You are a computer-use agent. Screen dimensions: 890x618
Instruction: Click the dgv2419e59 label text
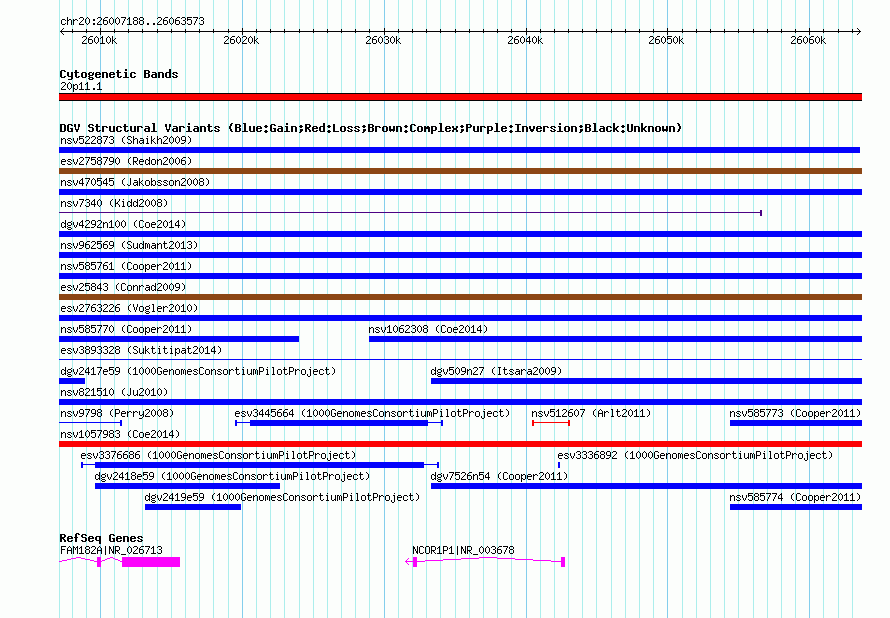(282, 497)
